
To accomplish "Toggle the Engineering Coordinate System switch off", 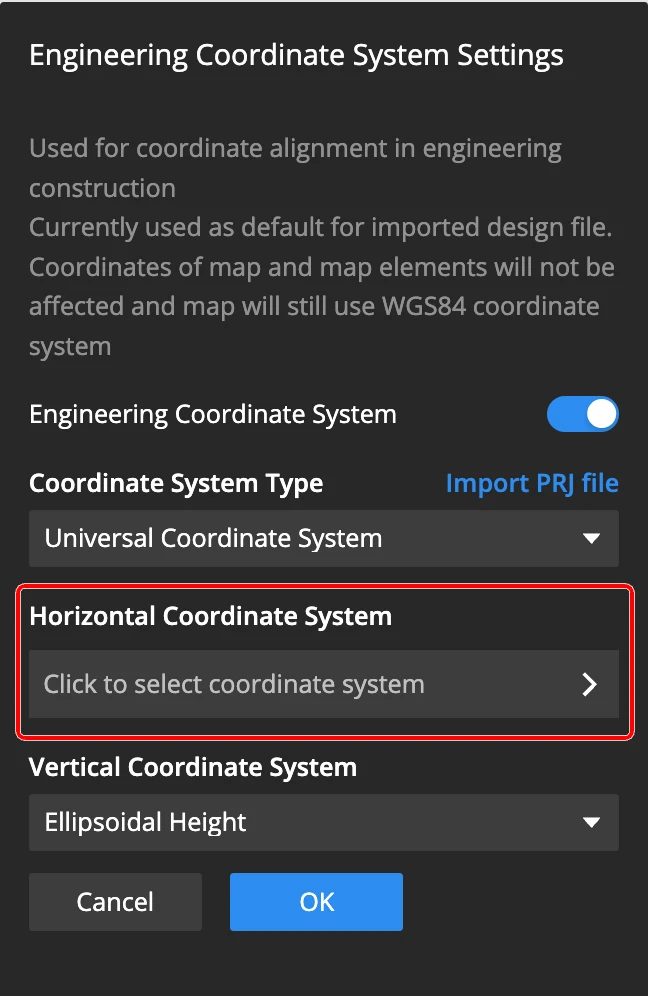I will (582, 414).
